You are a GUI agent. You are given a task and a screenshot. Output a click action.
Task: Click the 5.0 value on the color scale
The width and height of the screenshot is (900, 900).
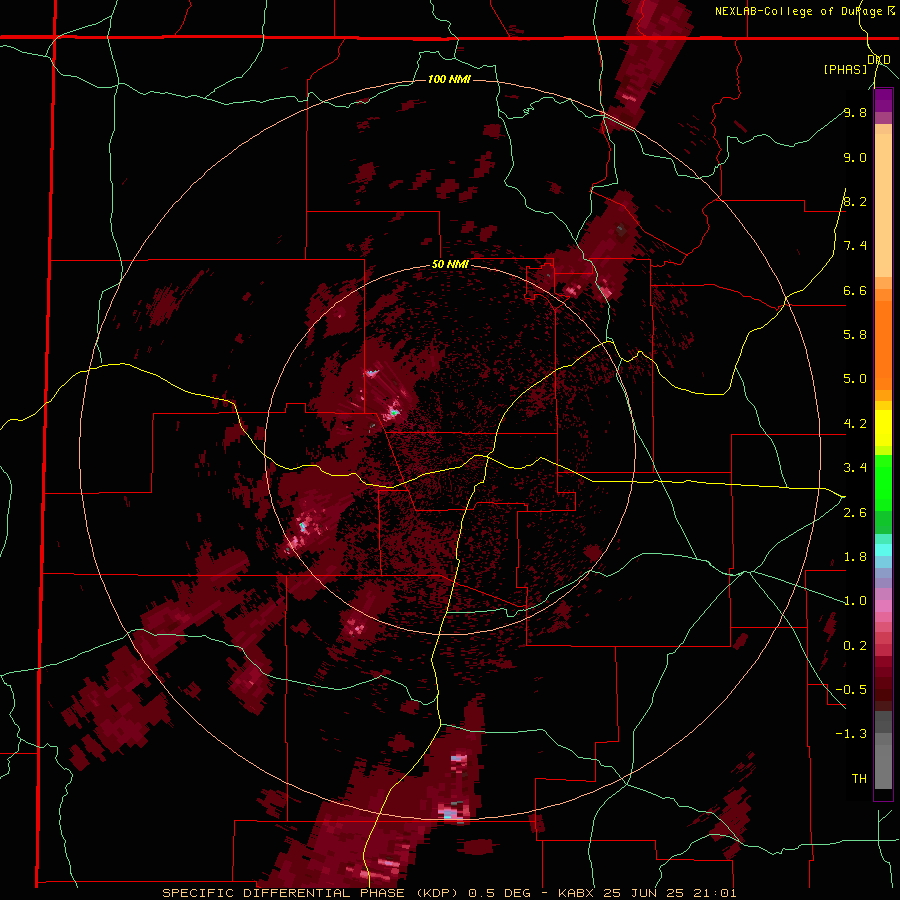coord(855,379)
